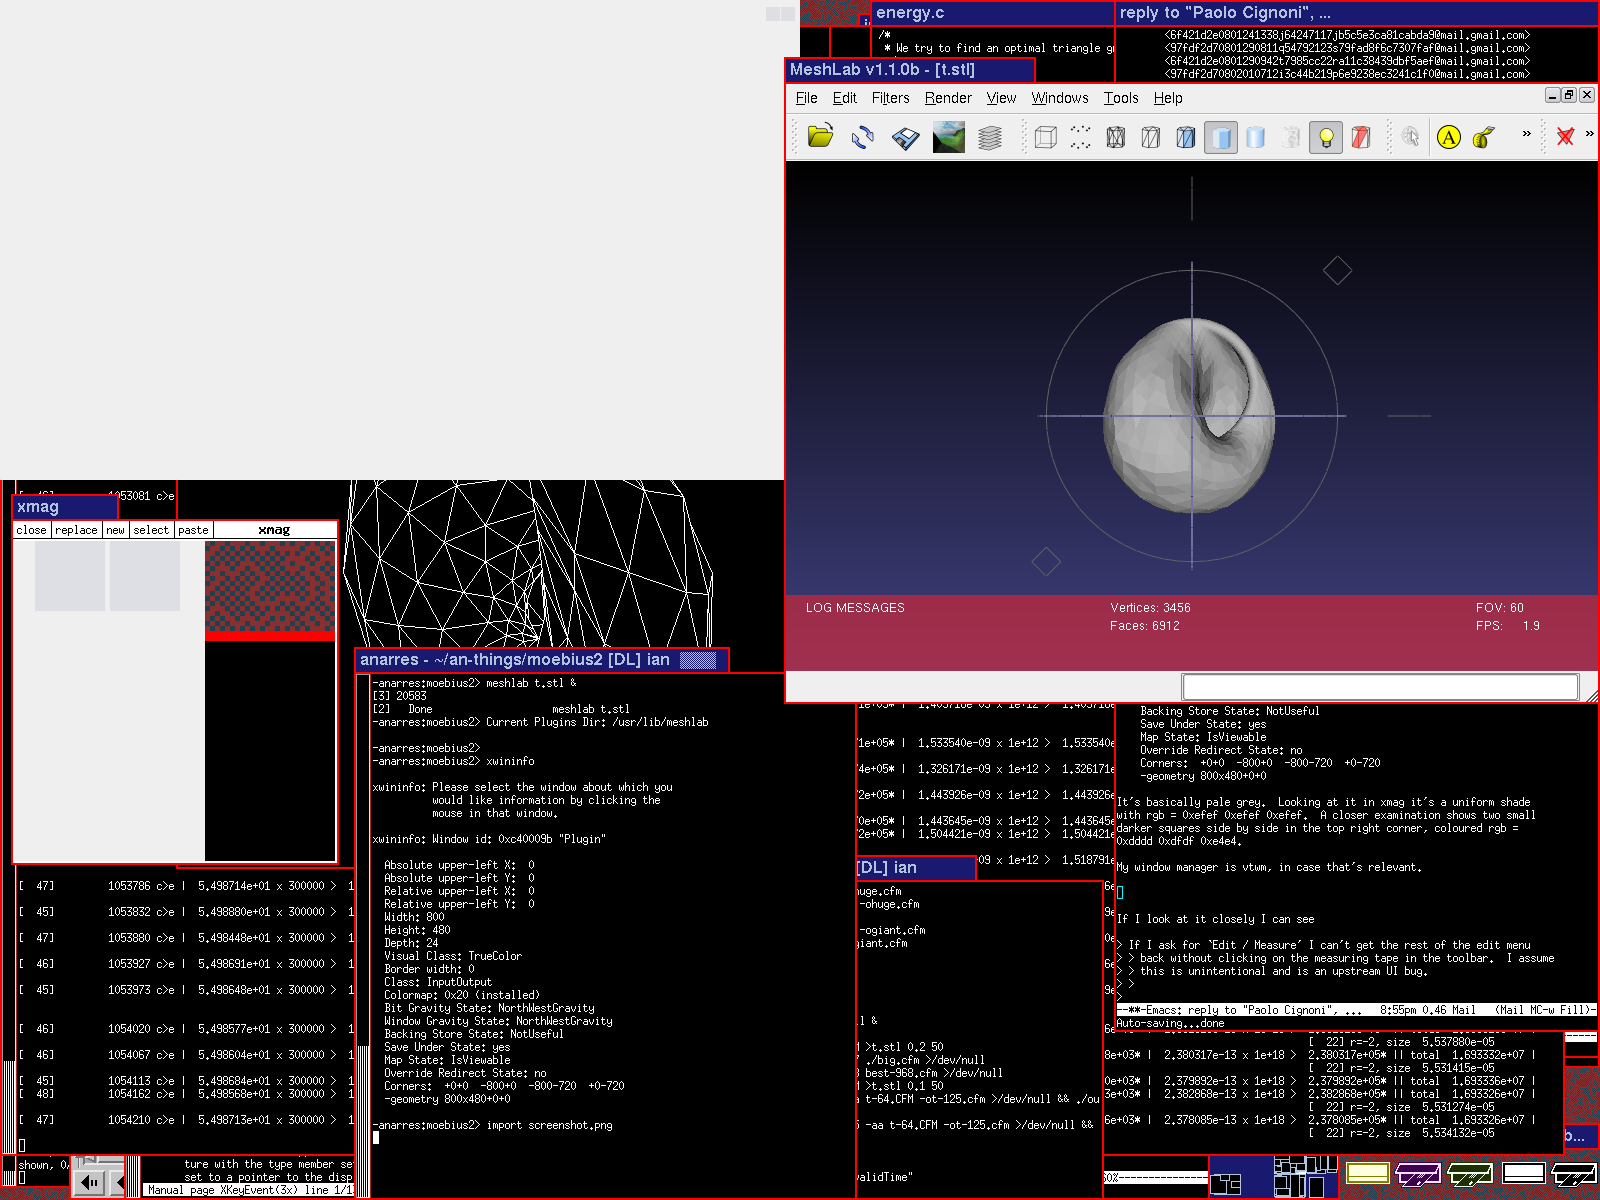The height and width of the screenshot is (1200, 1600).
Task: Click the Emacs mode line of reply buffer
Action: click(1356, 1010)
